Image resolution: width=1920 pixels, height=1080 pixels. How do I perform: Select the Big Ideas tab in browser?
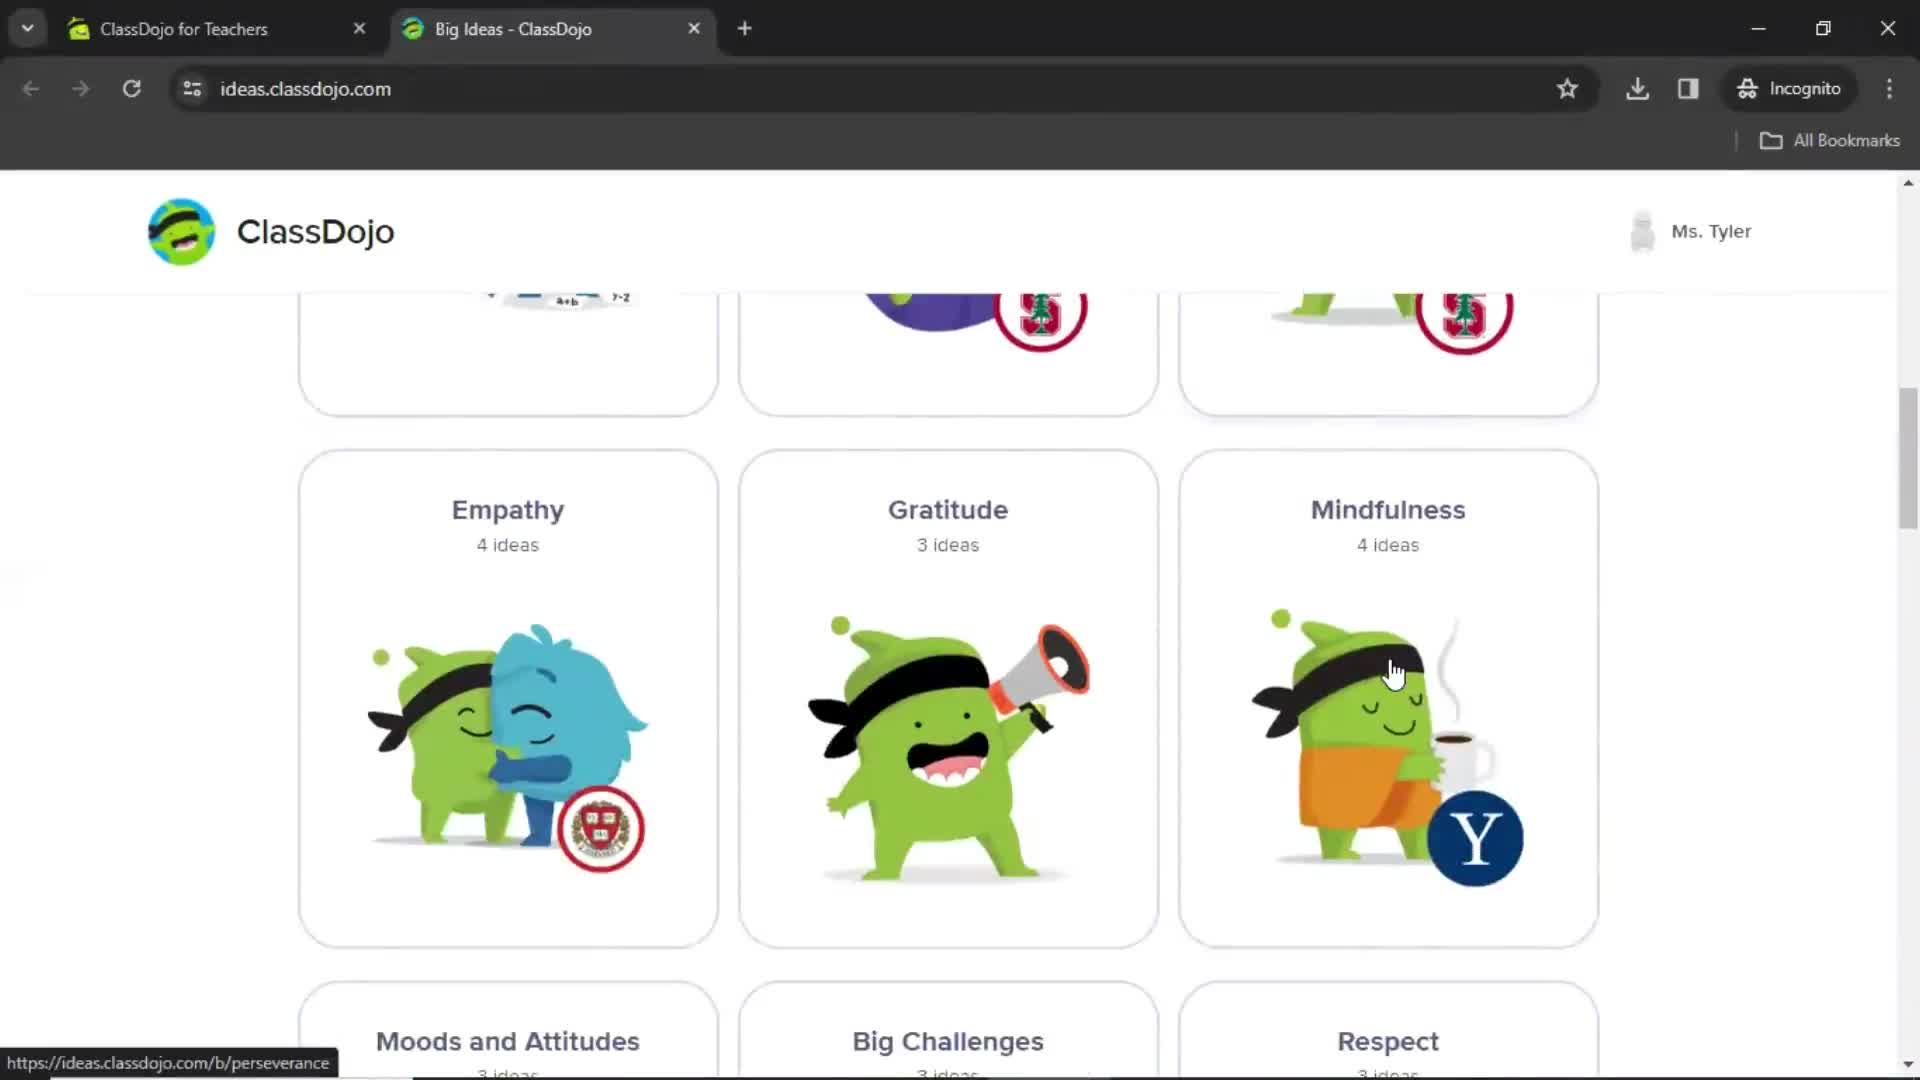tap(514, 29)
